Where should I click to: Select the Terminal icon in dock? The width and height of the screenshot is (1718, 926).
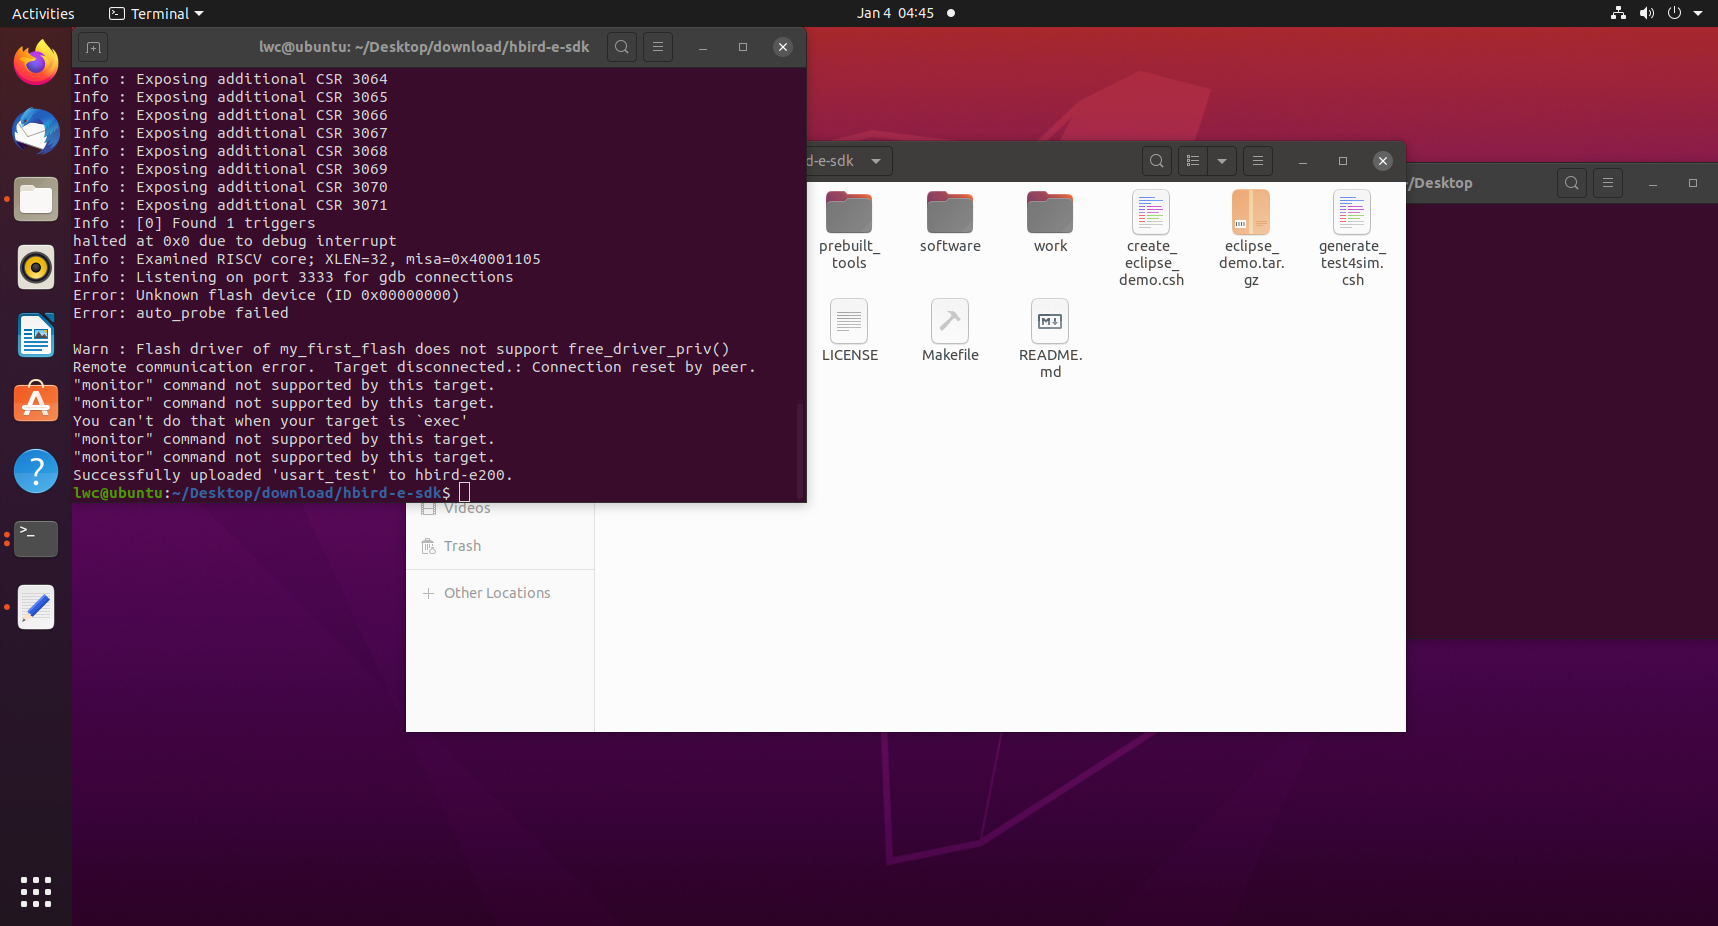coord(36,539)
